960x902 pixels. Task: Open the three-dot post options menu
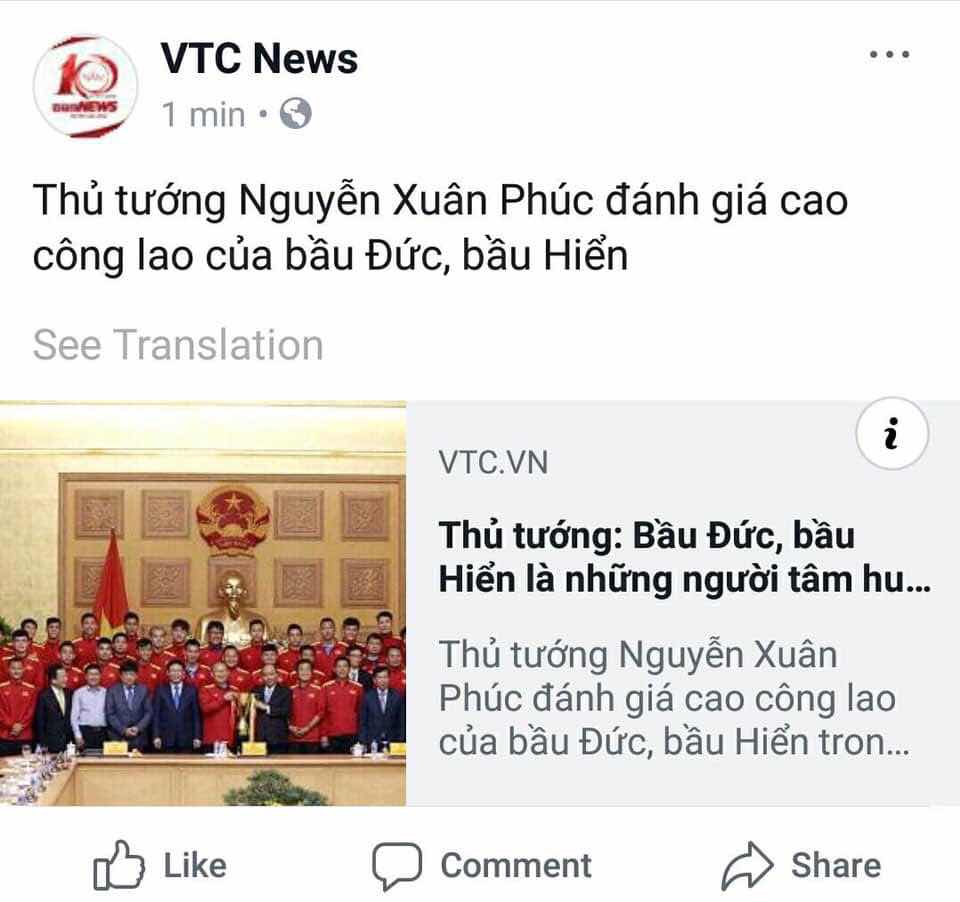[x=890, y=54]
